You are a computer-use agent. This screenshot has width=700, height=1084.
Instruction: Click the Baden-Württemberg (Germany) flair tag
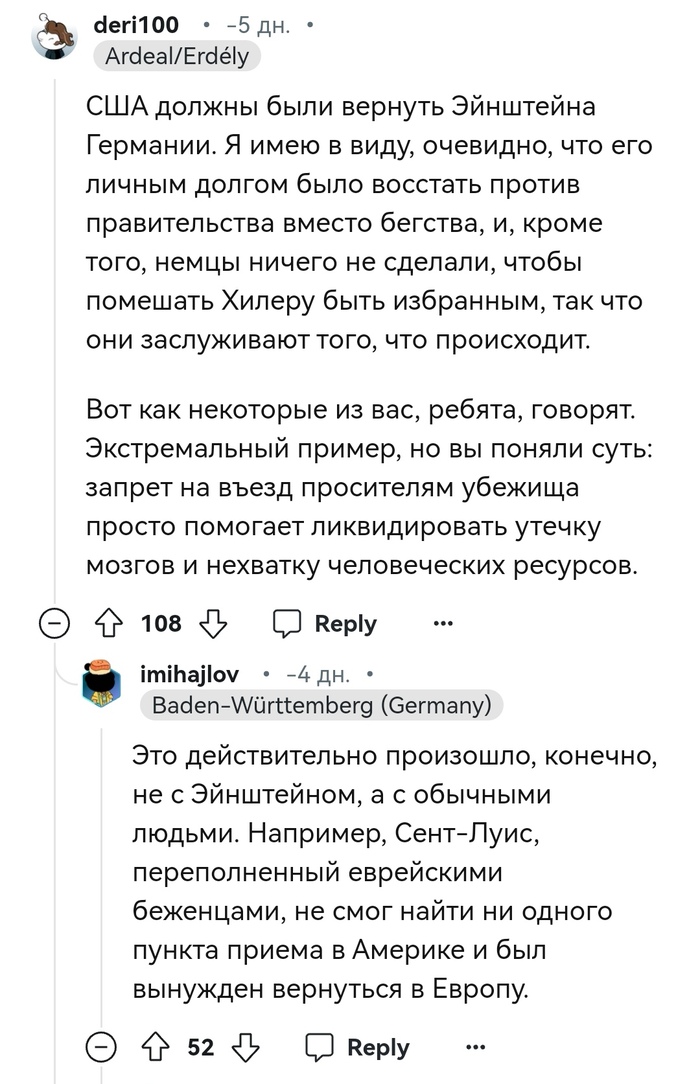(x=321, y=706)
